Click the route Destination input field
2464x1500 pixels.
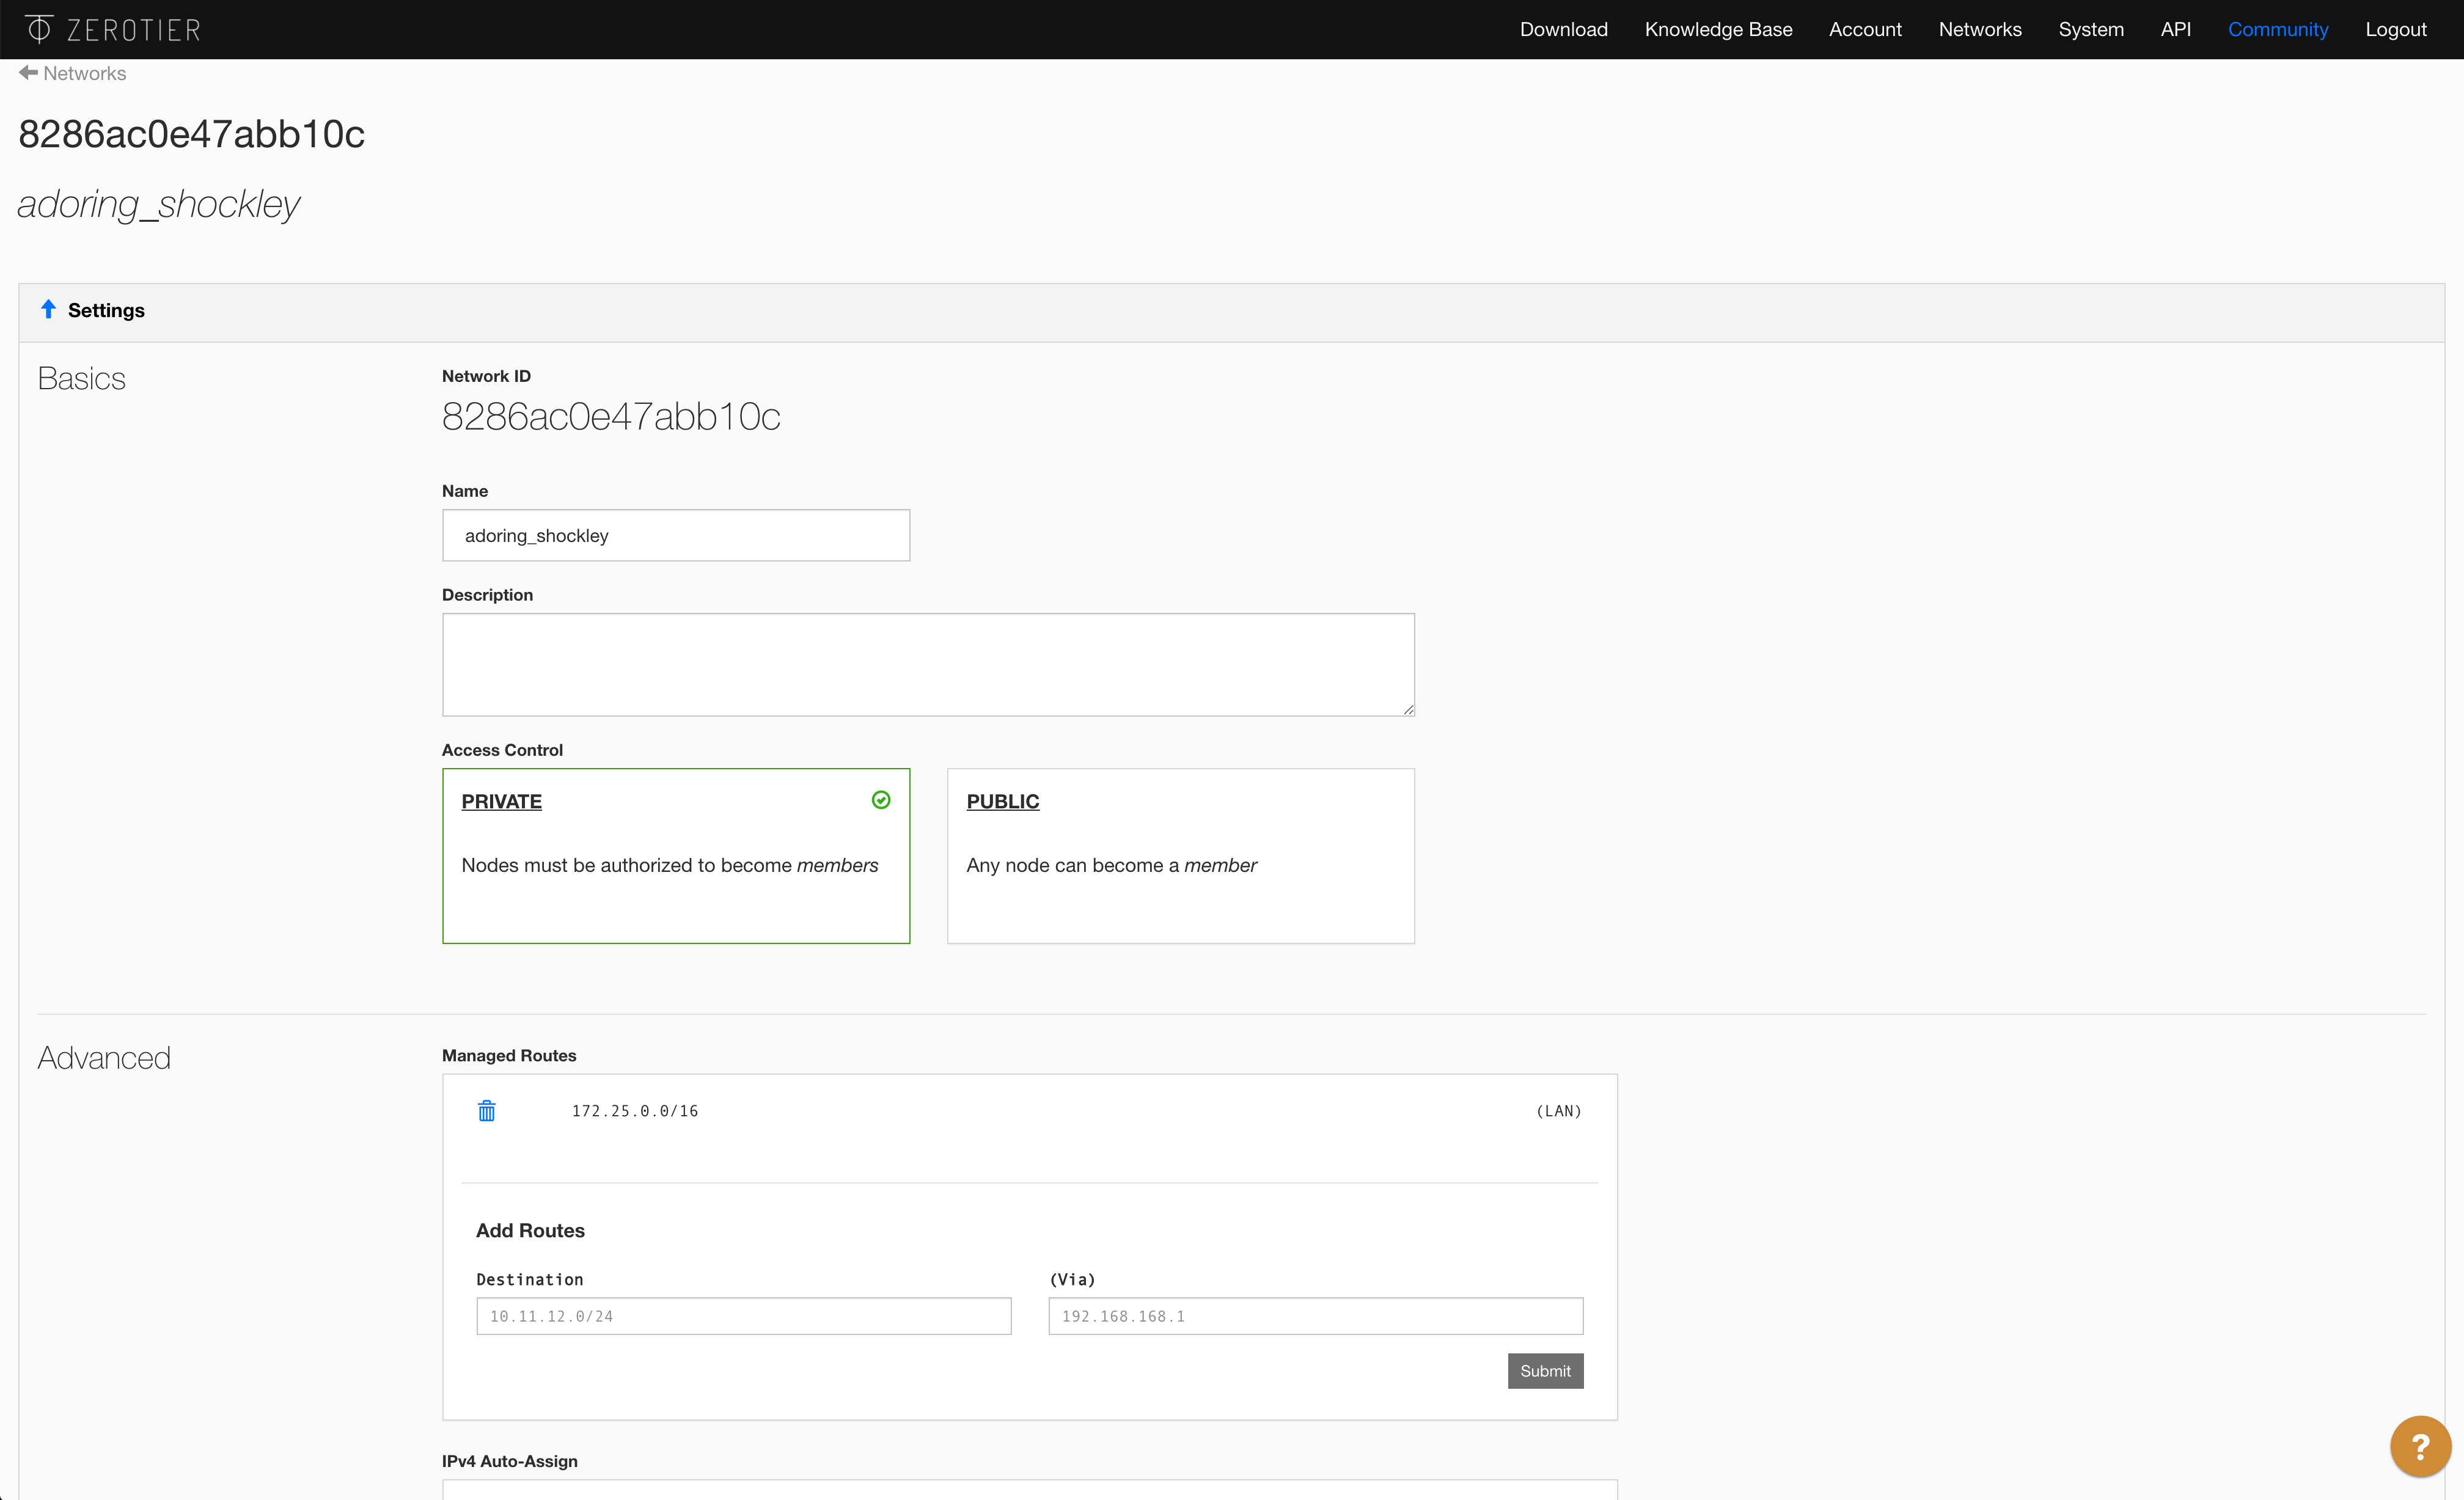[743, 1316]
